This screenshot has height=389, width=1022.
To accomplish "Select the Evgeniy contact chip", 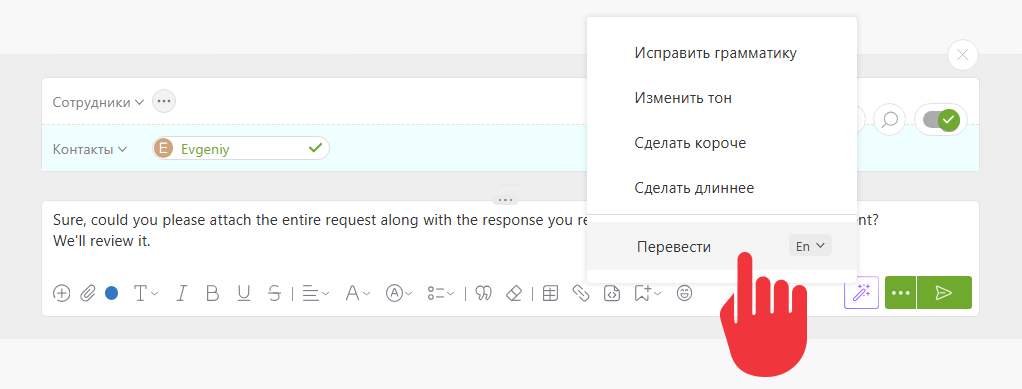I will tap(241, 149).
